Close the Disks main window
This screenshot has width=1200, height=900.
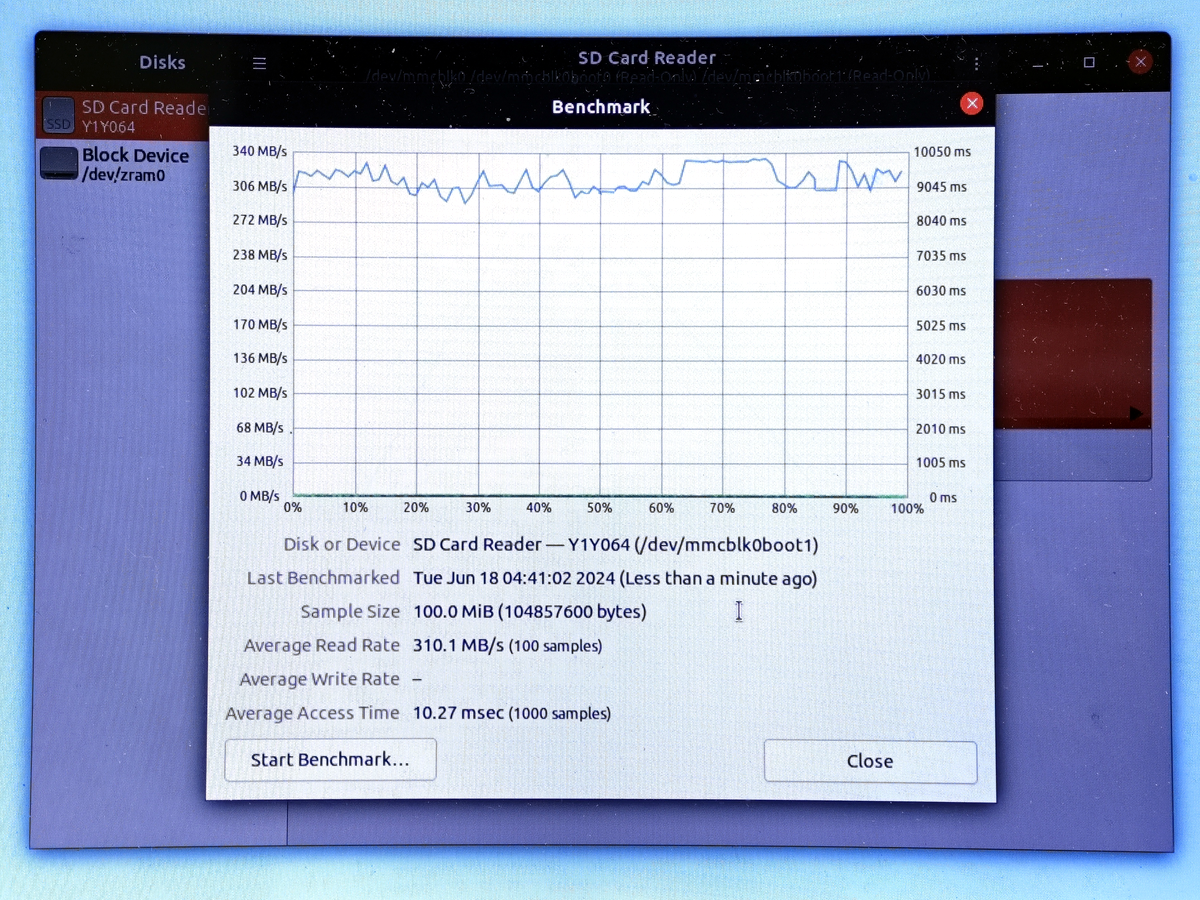click(1141, 62)
